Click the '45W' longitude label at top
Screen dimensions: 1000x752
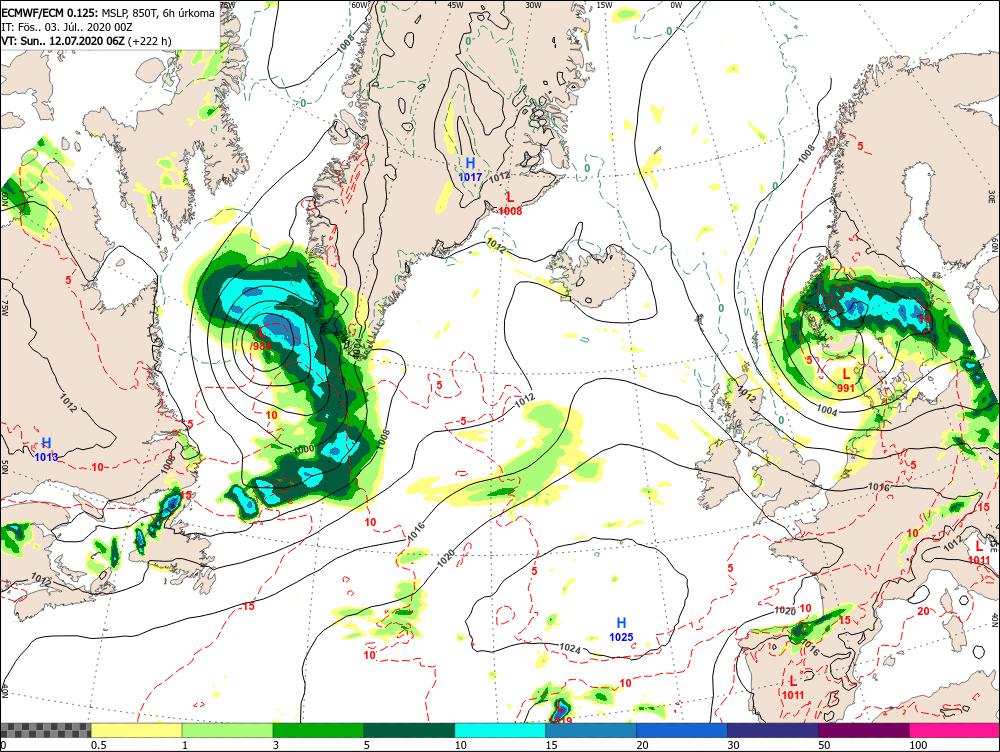click(455, 5)
